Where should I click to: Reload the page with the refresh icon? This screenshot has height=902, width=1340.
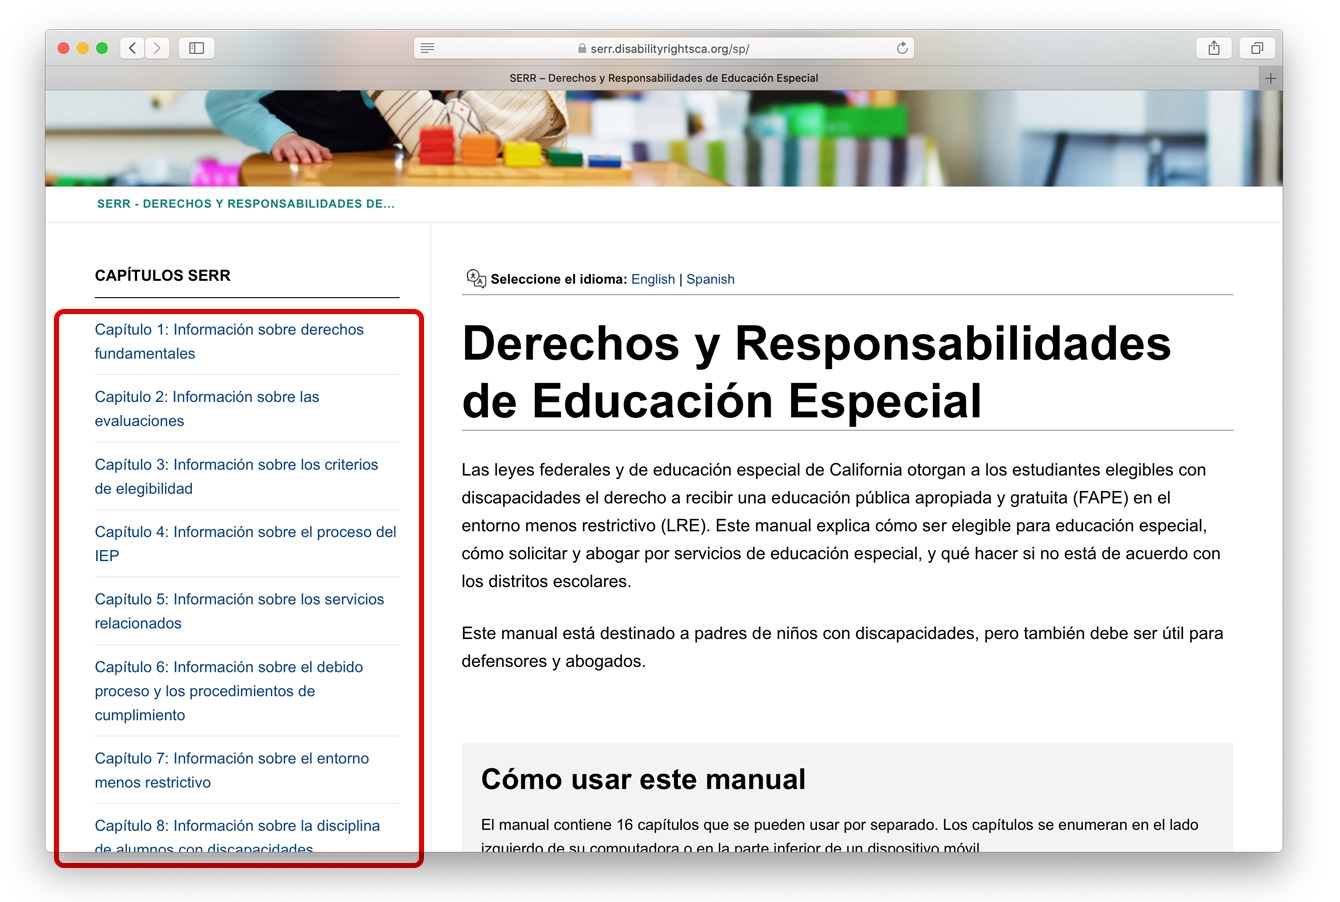(x=902, y=48)
